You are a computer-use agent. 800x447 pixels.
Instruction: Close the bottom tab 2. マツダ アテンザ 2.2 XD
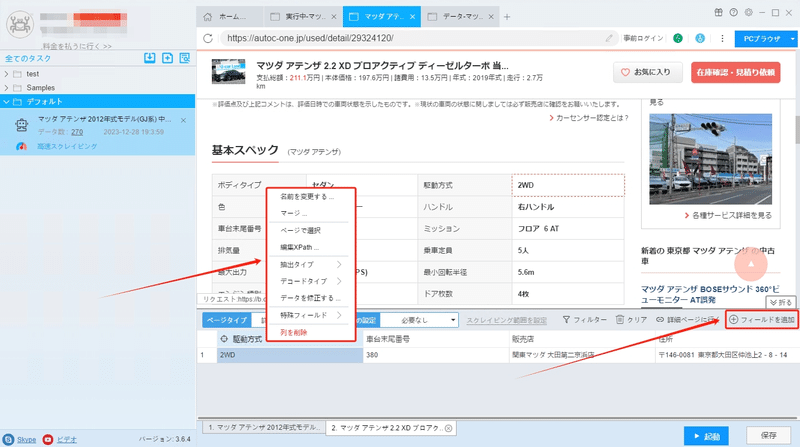[x=448, y=428]
